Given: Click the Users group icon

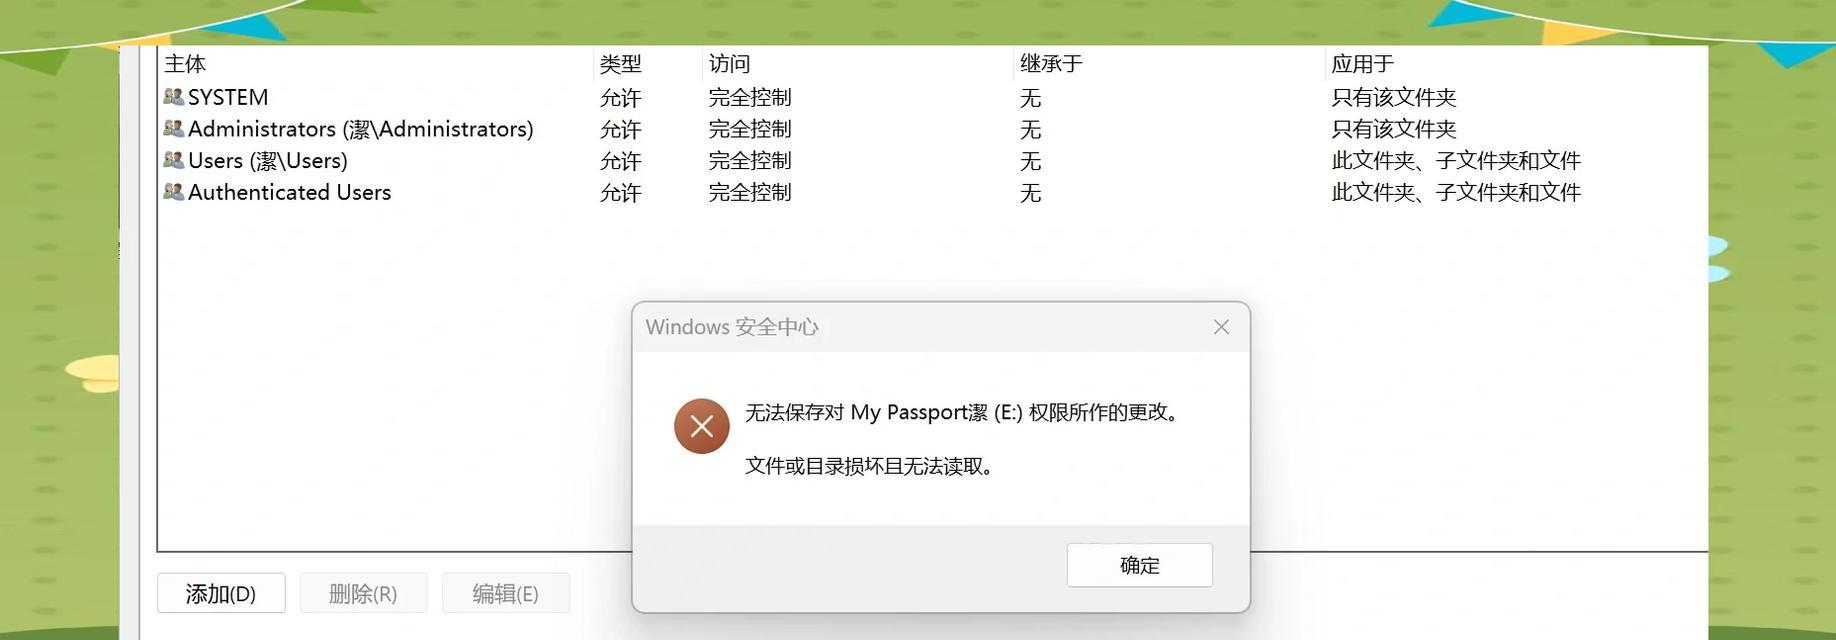Looking at the screenshot, I should tap(173, 160).
